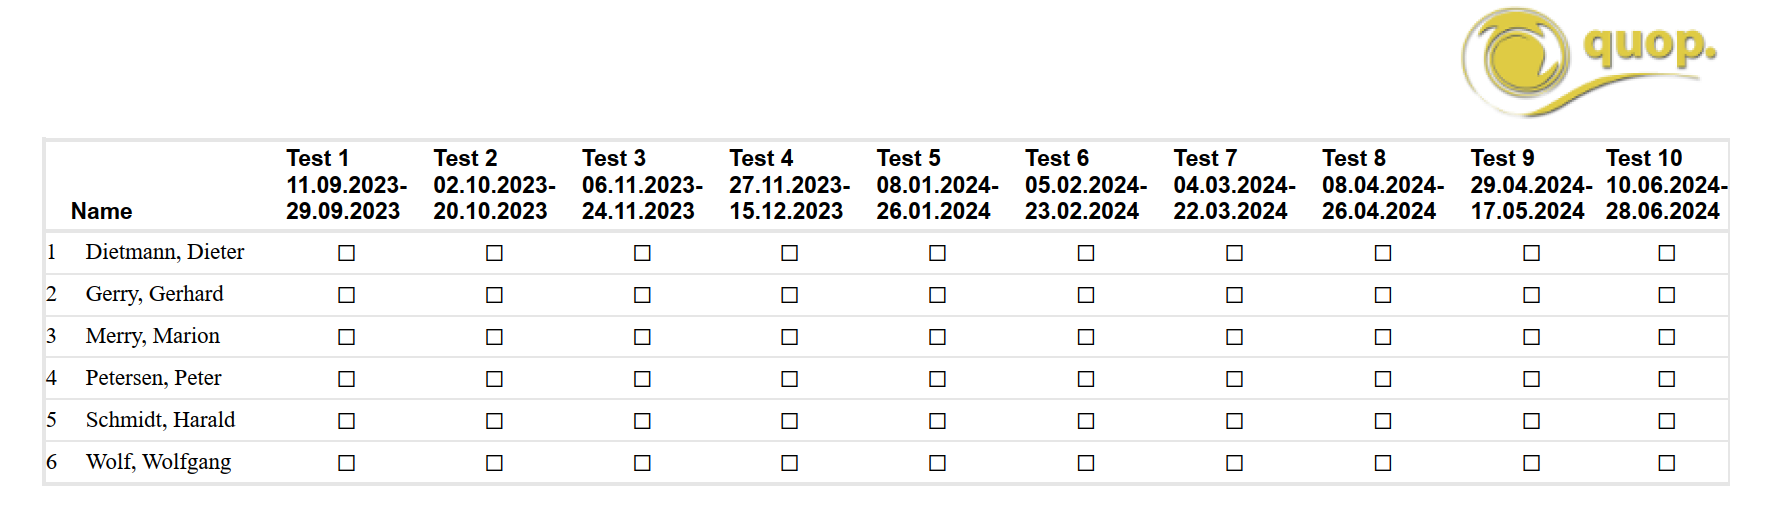Click the Test 10 column header
Image resolution: width=1767 pixels, height=531 pixels.
coord(1666,185)
